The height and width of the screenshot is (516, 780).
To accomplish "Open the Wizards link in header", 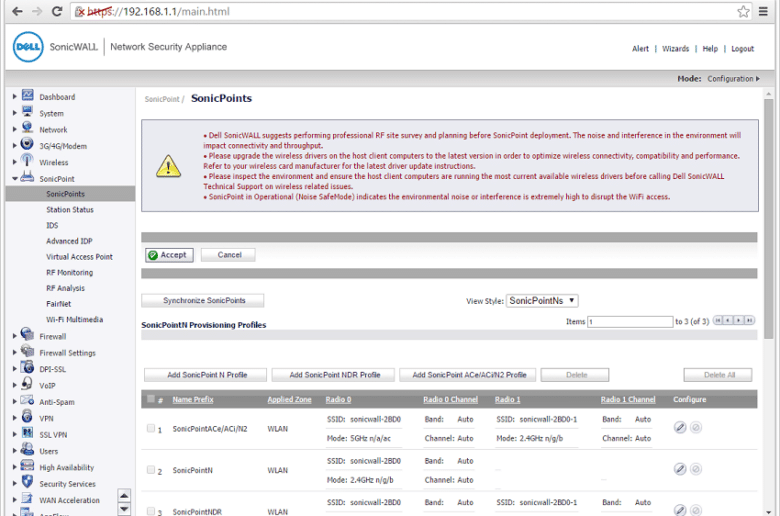I will pos(675,49).
